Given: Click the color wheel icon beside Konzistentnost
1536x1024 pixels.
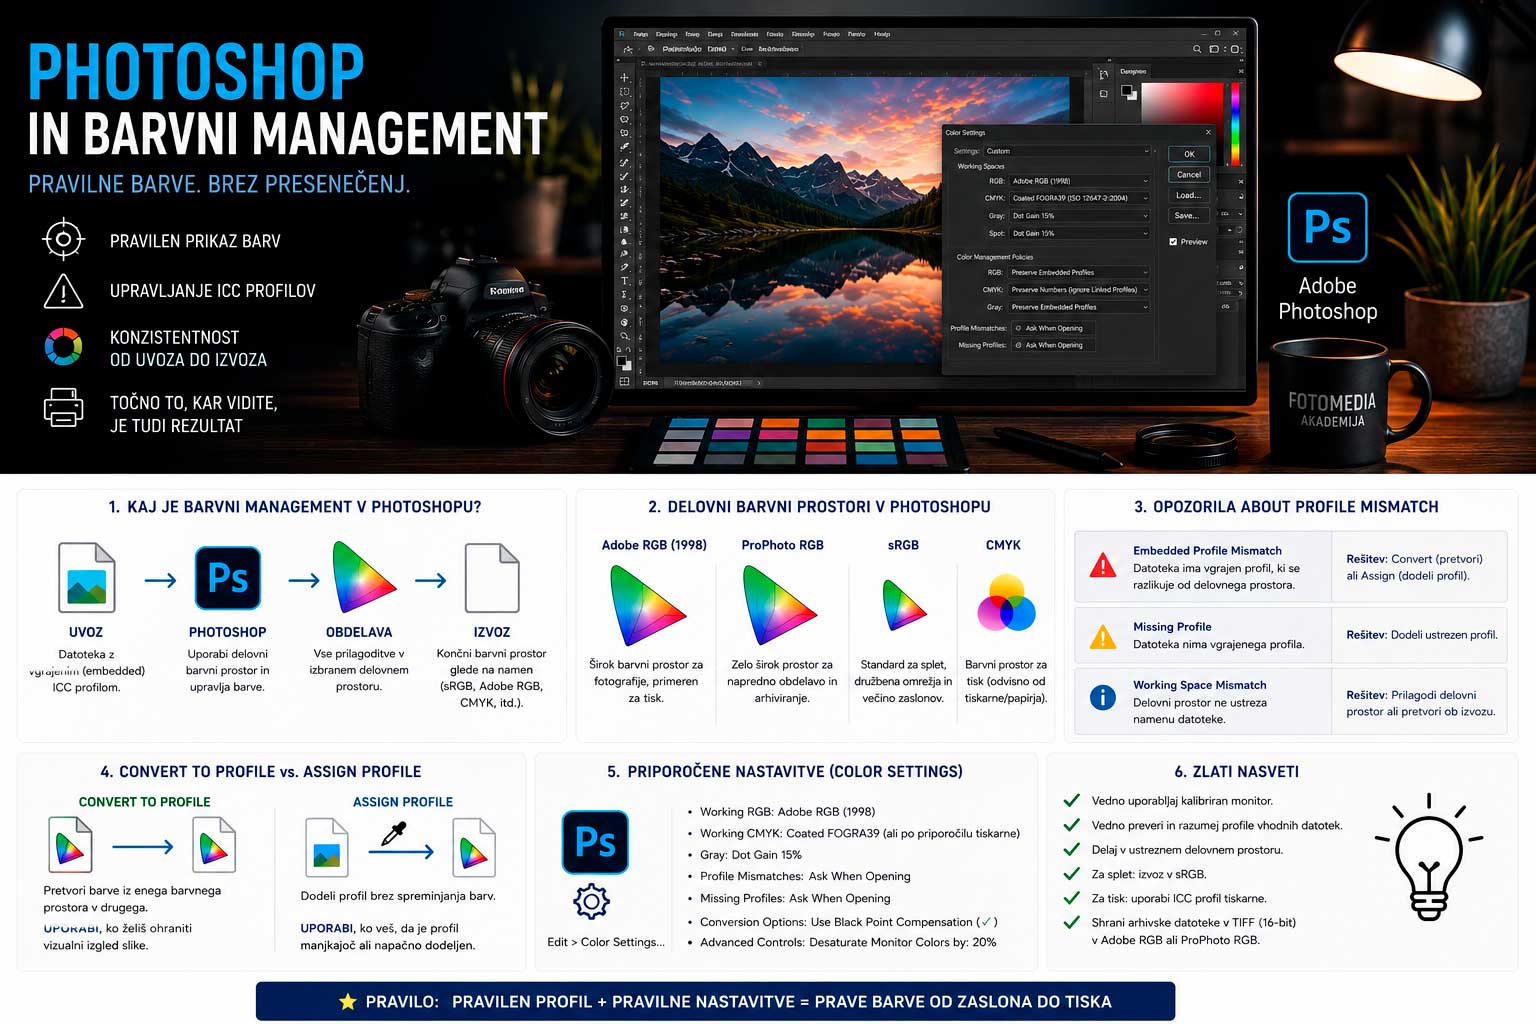Looking at the screenshot, I should (63, 347).
